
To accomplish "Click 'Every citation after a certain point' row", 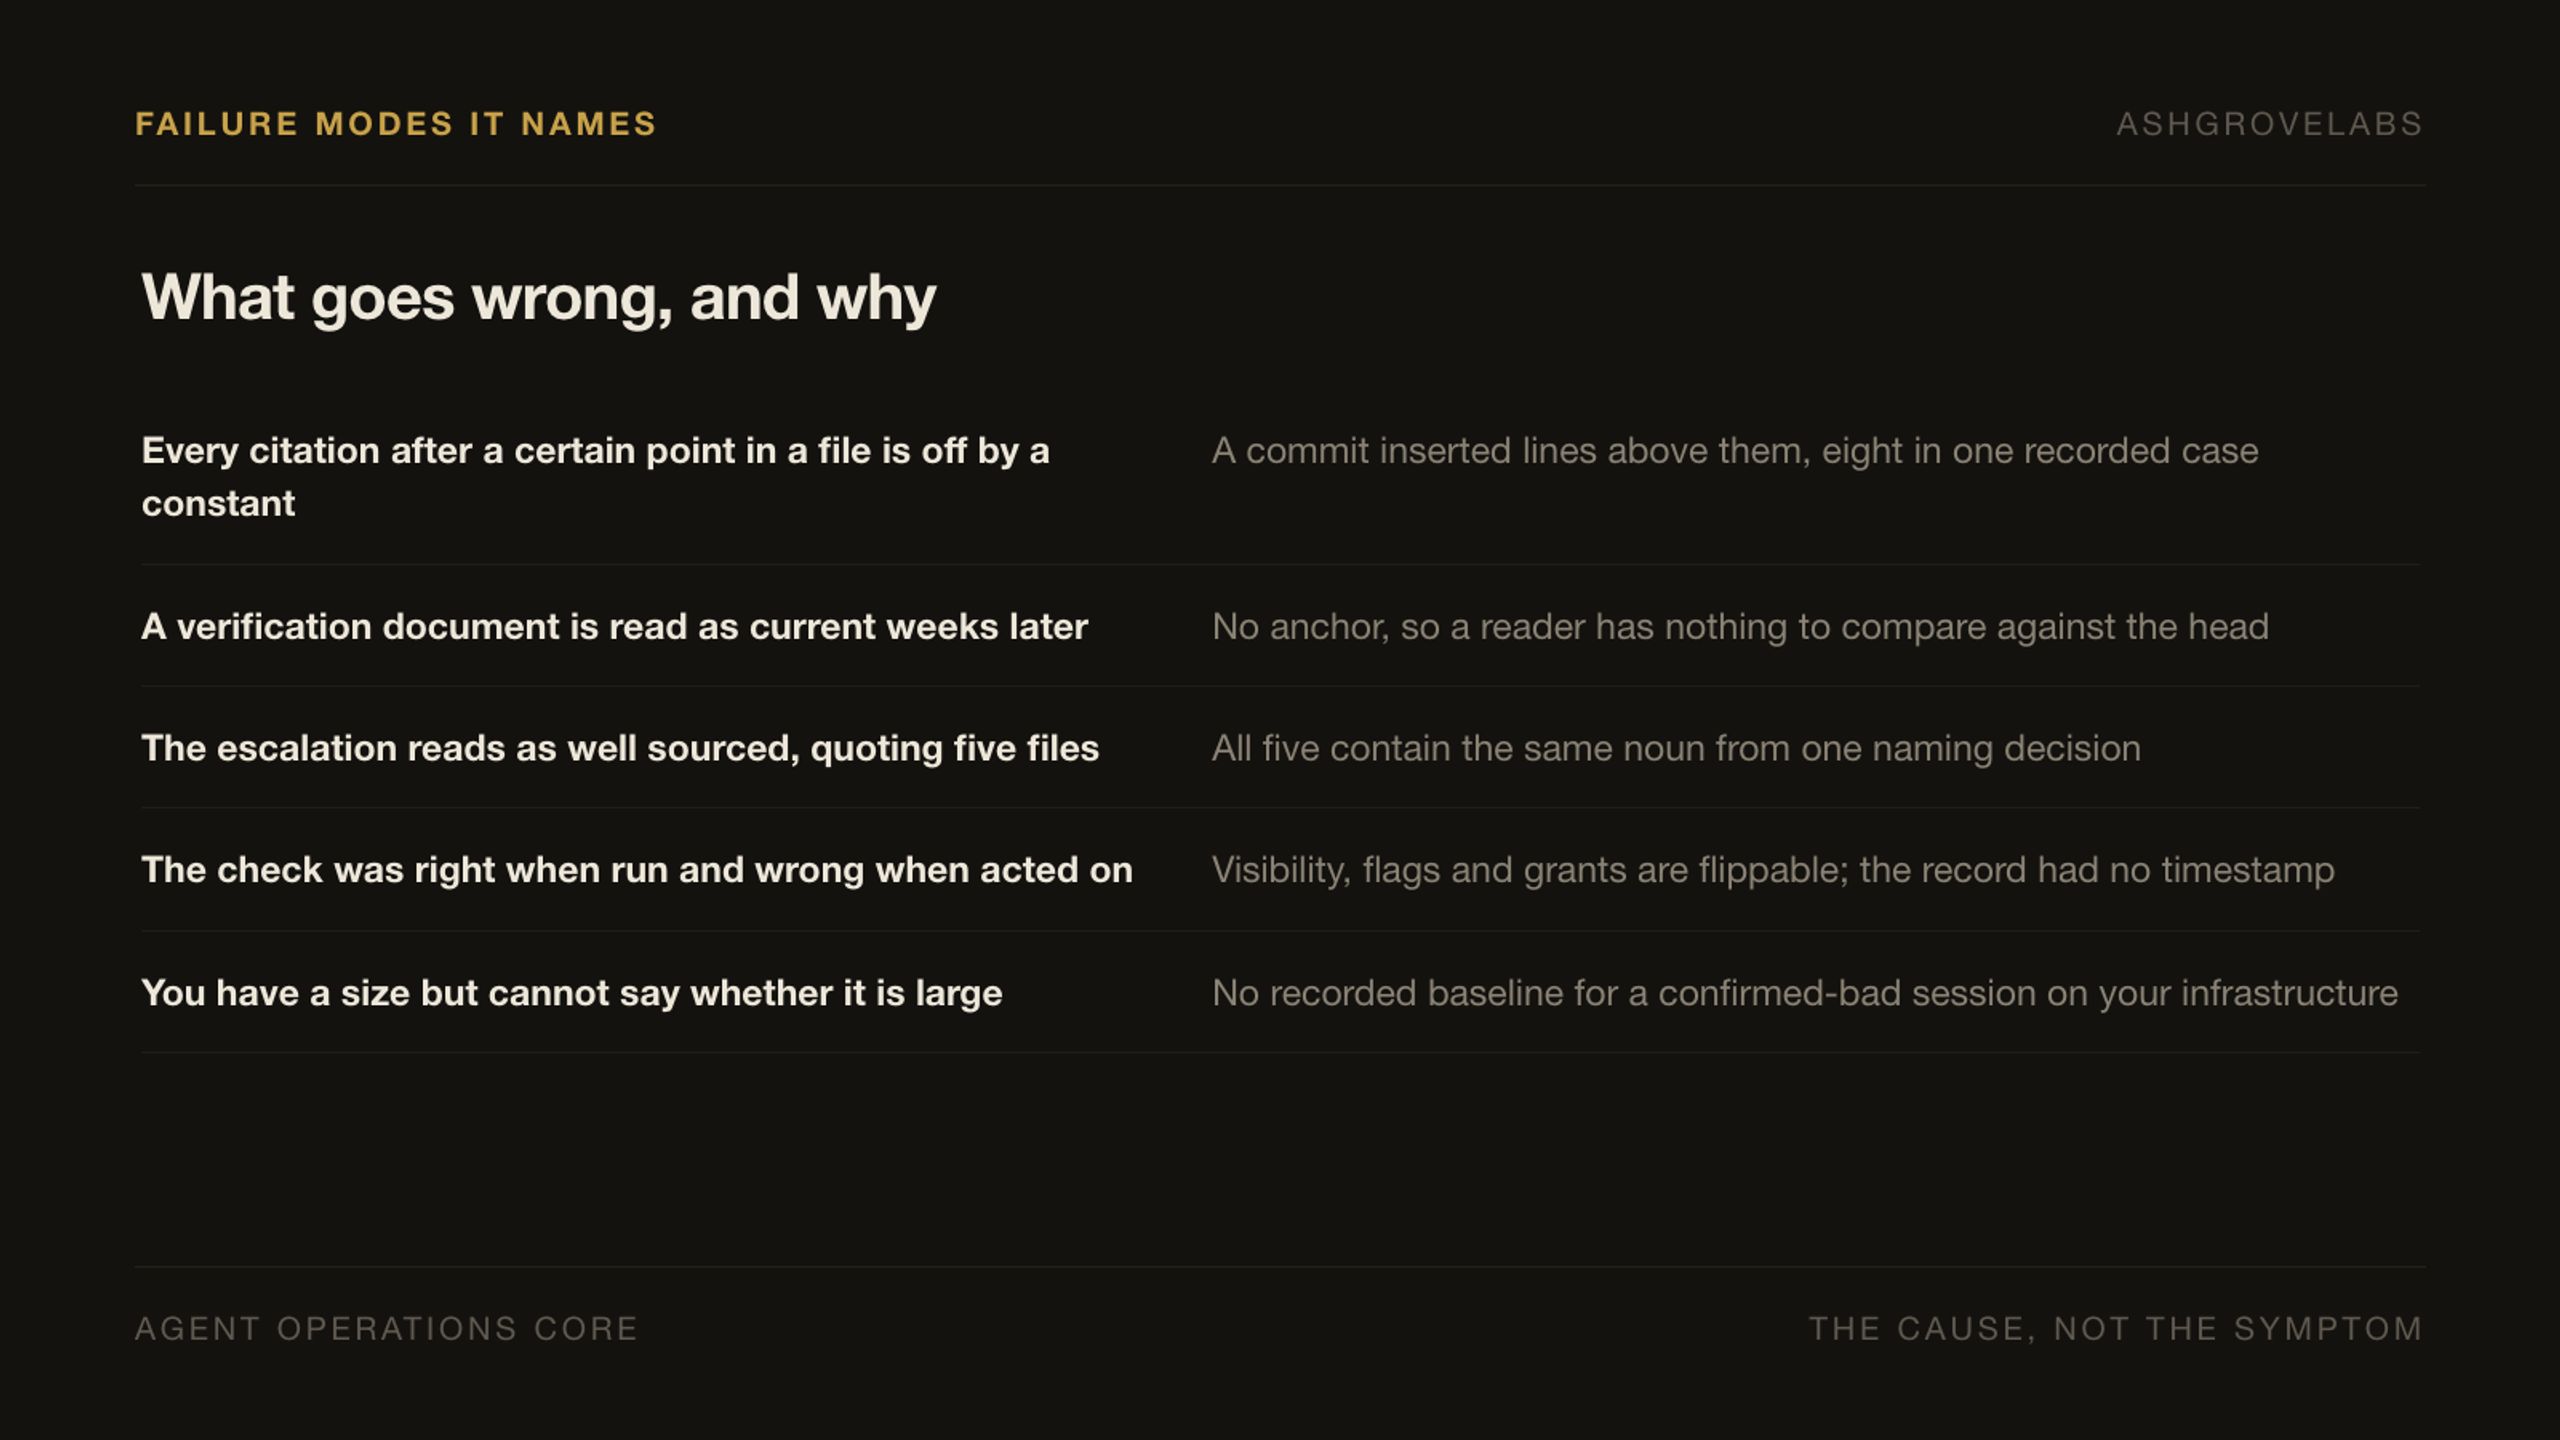I will point(1280,477).
